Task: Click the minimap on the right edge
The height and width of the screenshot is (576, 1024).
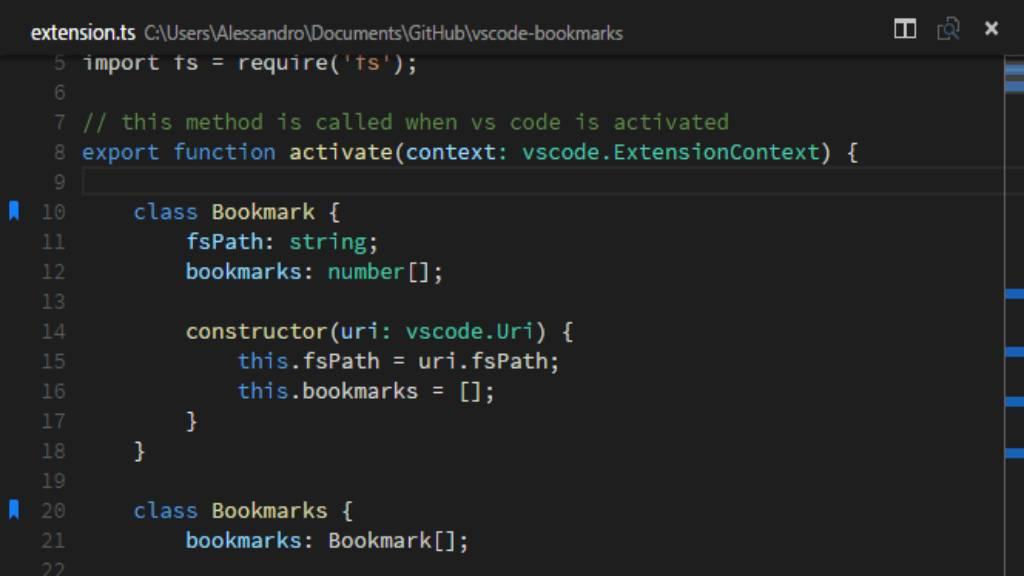Action: pos(1014,300)
